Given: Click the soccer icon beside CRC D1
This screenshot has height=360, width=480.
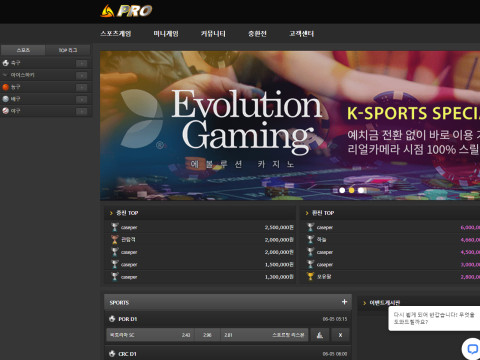Looking at the screenshot, I should click(112, 354).
